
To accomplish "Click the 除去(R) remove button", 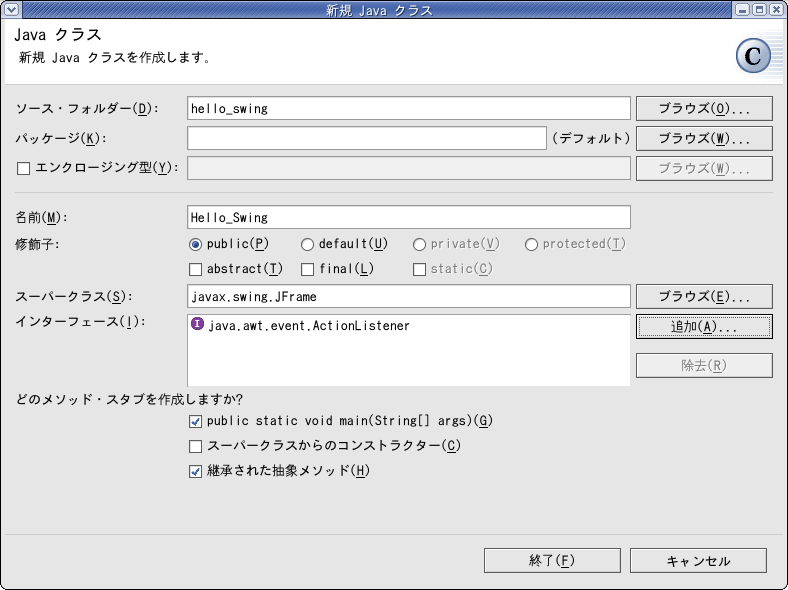I will [704, 365].
